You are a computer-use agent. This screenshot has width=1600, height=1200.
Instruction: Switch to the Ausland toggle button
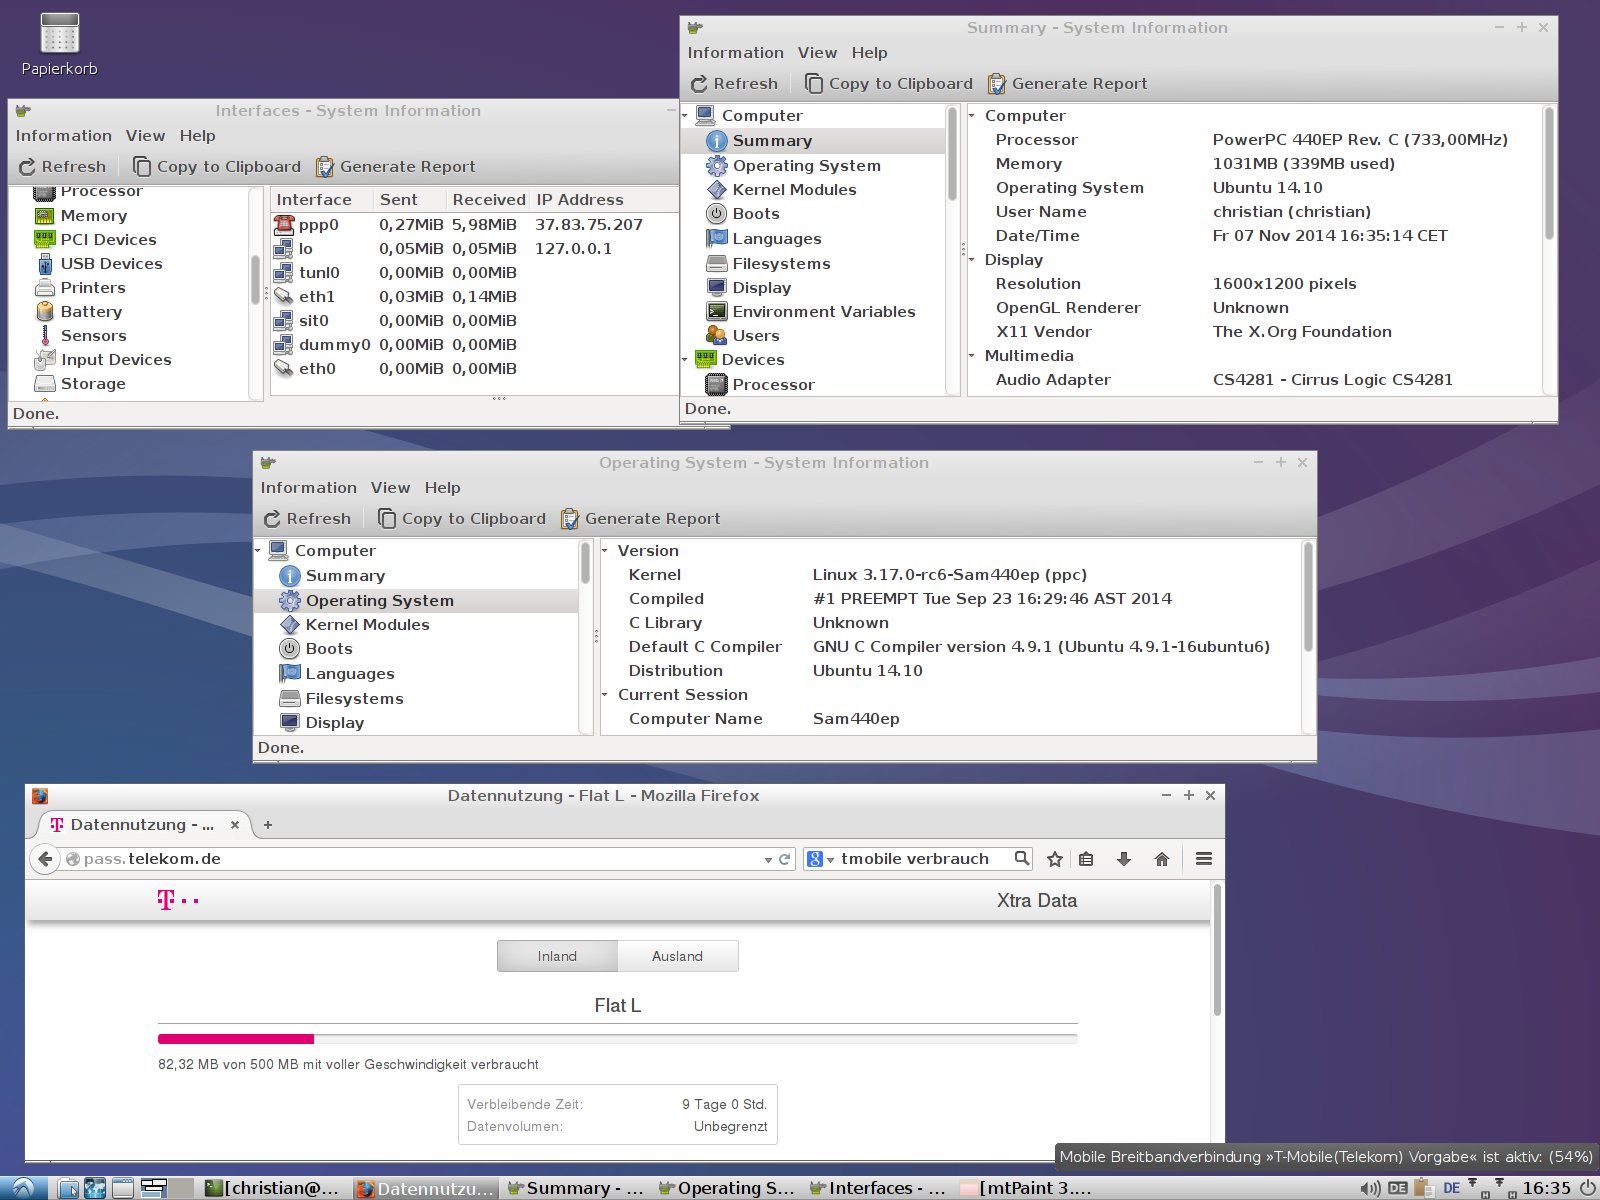677,956
